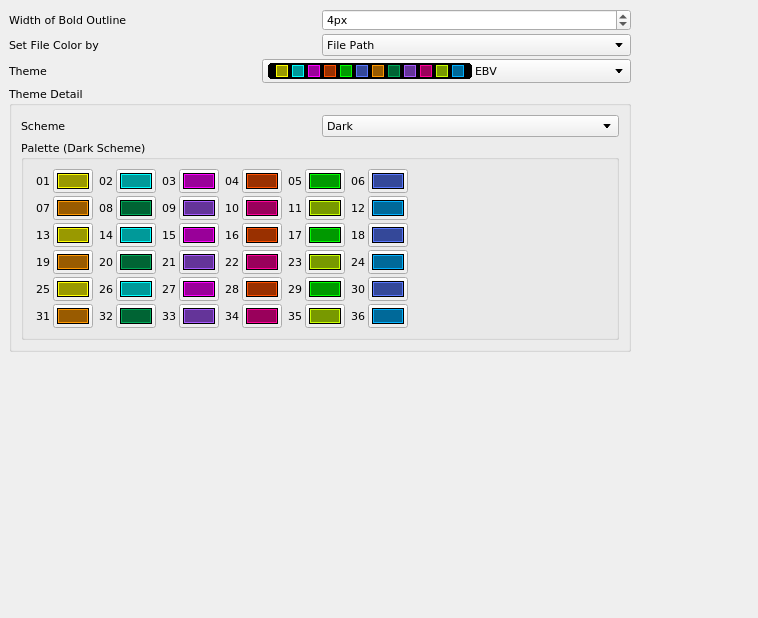The height and width of the screenshot is (618, 758).
Task: Click palette color swatch 08
Action: tap(136, 208)
